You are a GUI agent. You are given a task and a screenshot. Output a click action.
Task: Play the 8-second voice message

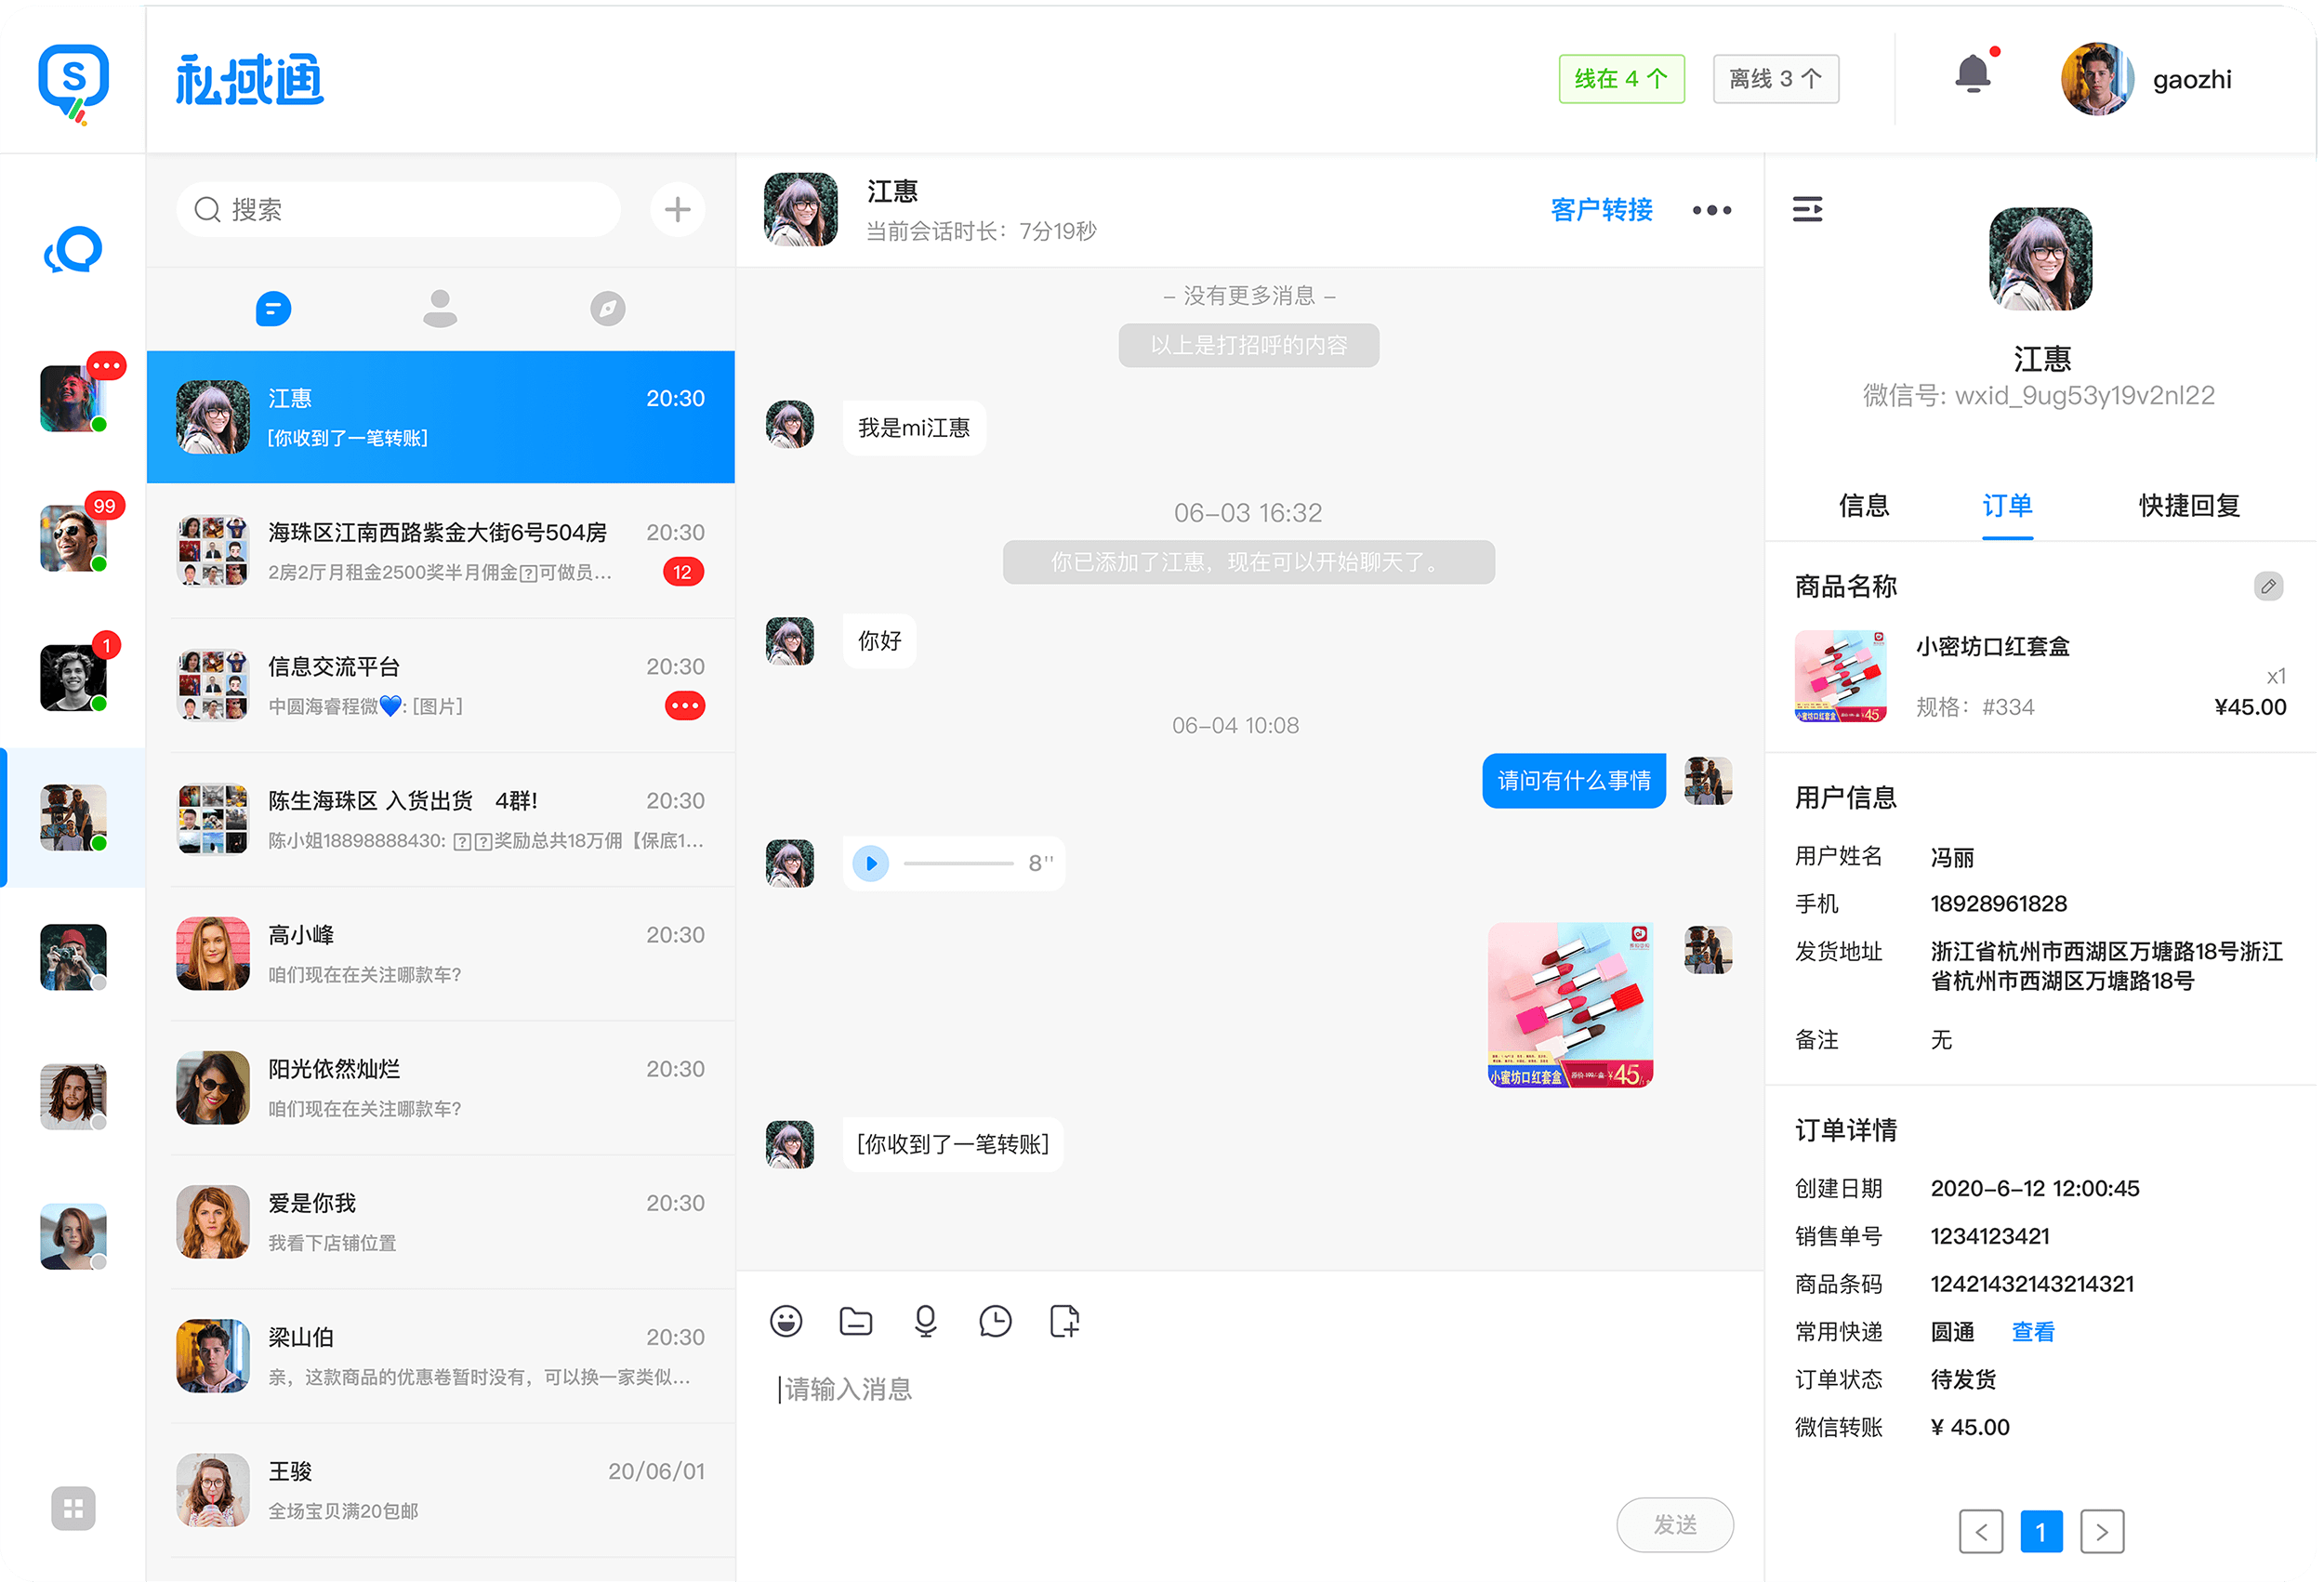(x=871, y=863)
